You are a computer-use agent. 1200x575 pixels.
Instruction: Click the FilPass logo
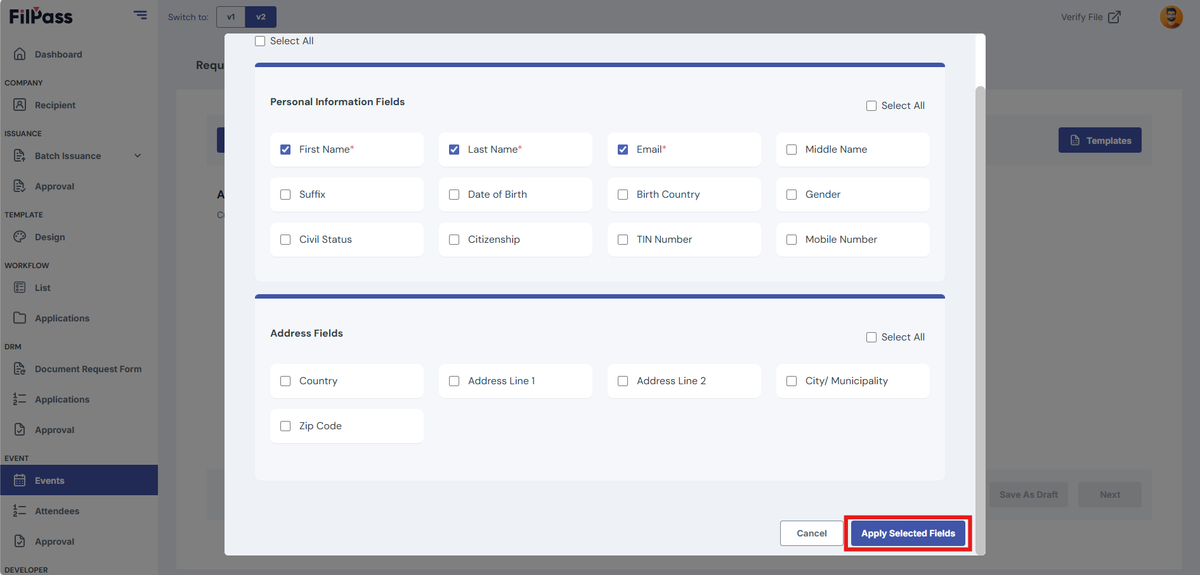click(41, 15)
